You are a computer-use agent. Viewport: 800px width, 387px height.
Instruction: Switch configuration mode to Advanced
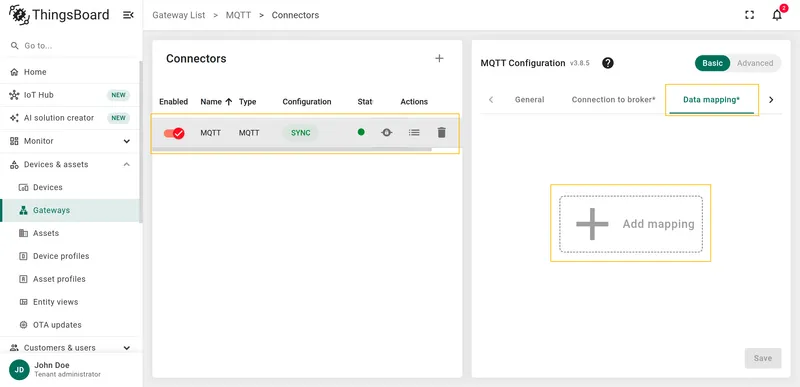pos(755,63)
